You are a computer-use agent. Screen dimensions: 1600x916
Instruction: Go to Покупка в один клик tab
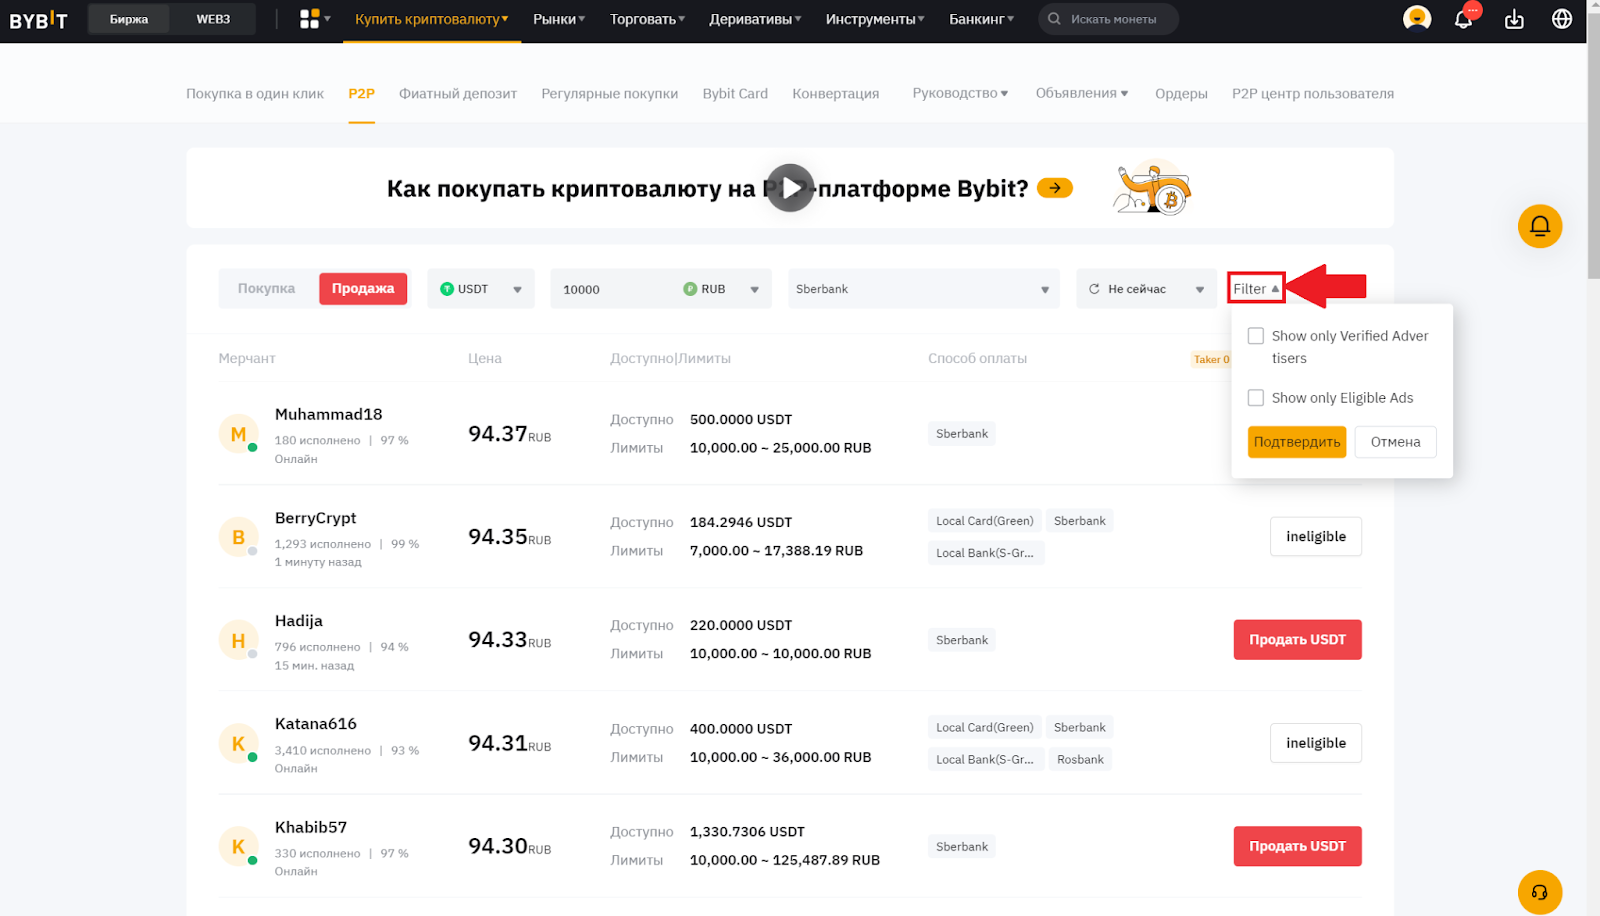click(255, 93)
